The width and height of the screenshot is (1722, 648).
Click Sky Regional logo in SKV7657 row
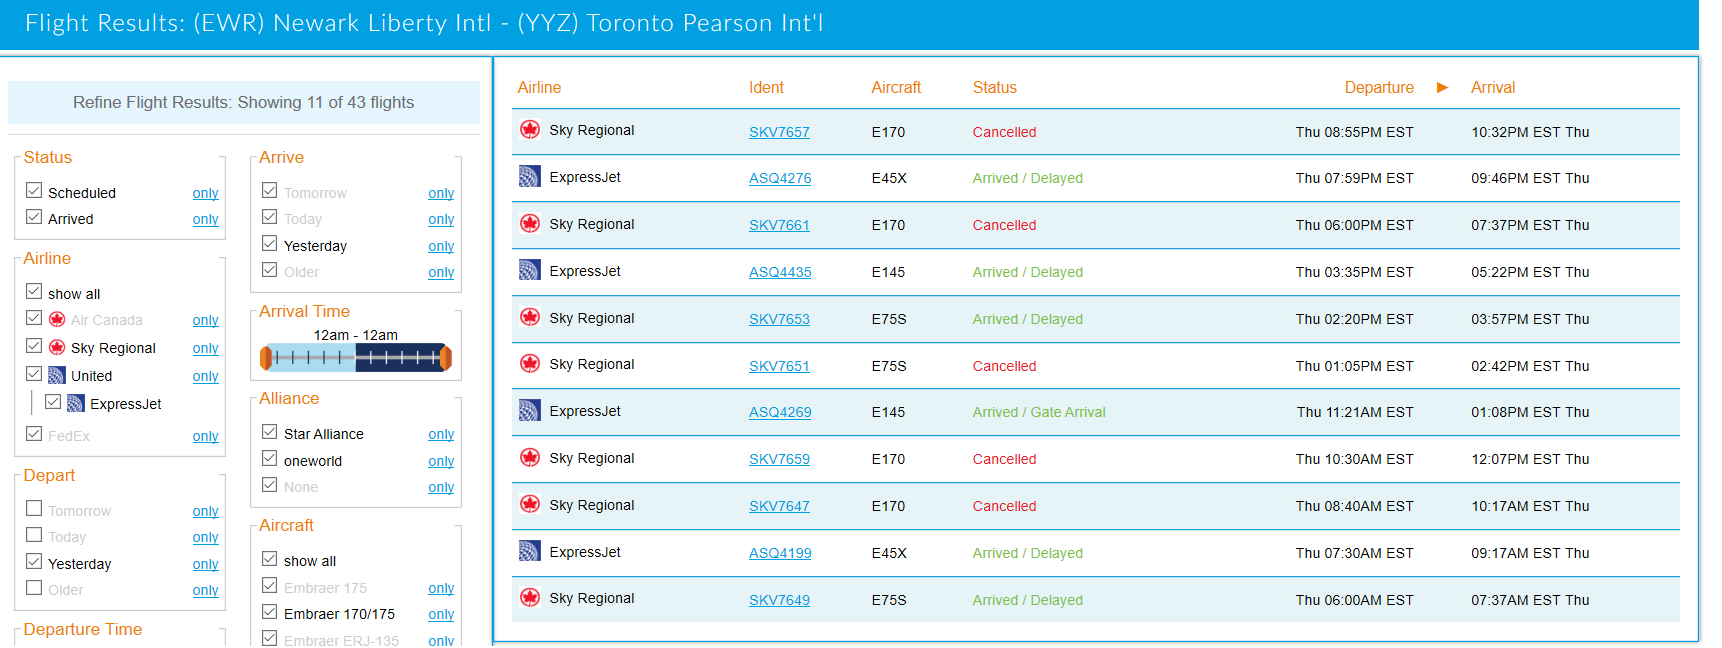pyautogui.click(x=530, y=130)
